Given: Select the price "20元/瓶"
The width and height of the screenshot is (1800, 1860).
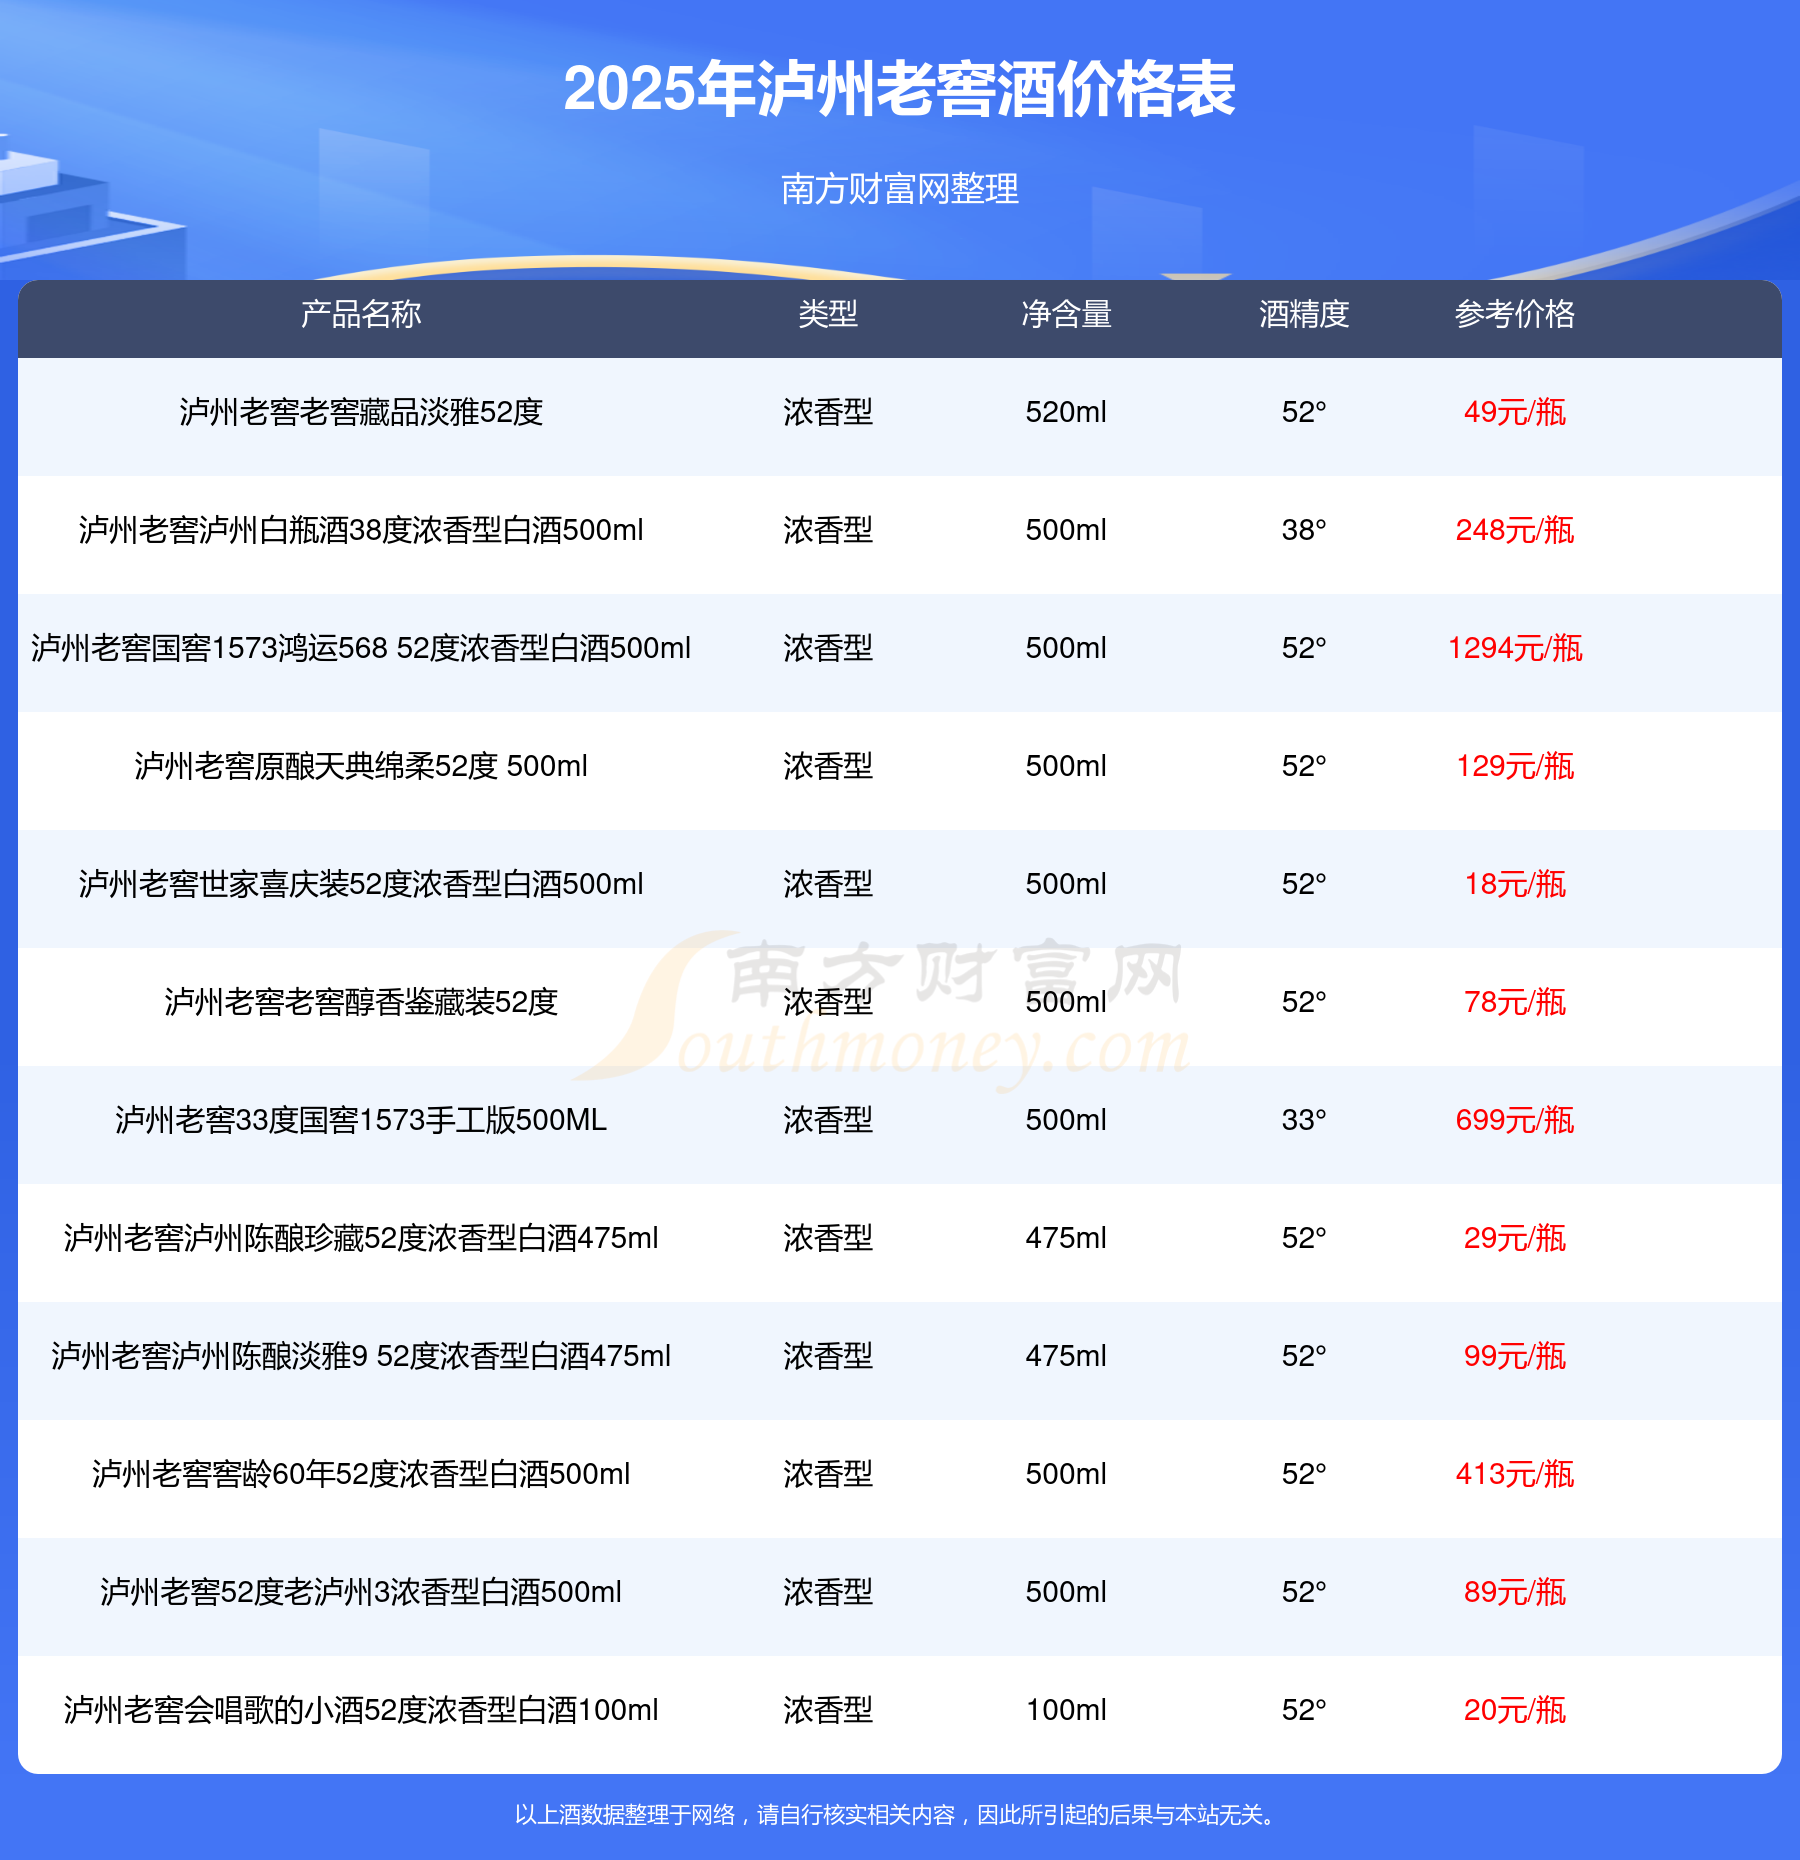Looking at the screenshot, I should coord(1515,1710).
